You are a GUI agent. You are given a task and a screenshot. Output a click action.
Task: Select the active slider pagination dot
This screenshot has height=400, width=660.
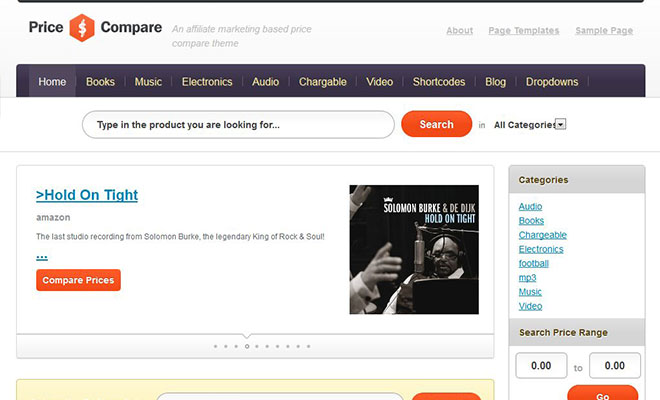[247, 346]
